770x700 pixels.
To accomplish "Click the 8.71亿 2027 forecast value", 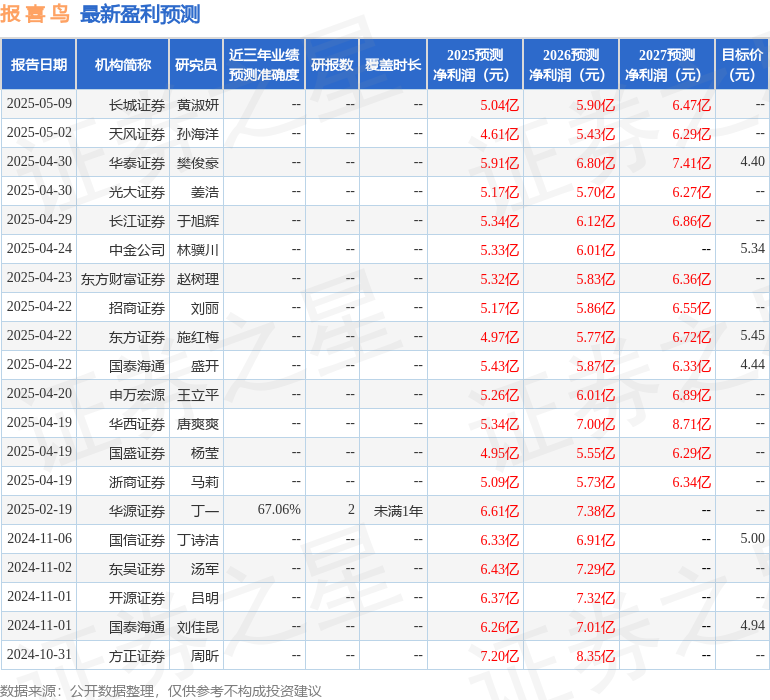I will point(691,424).
